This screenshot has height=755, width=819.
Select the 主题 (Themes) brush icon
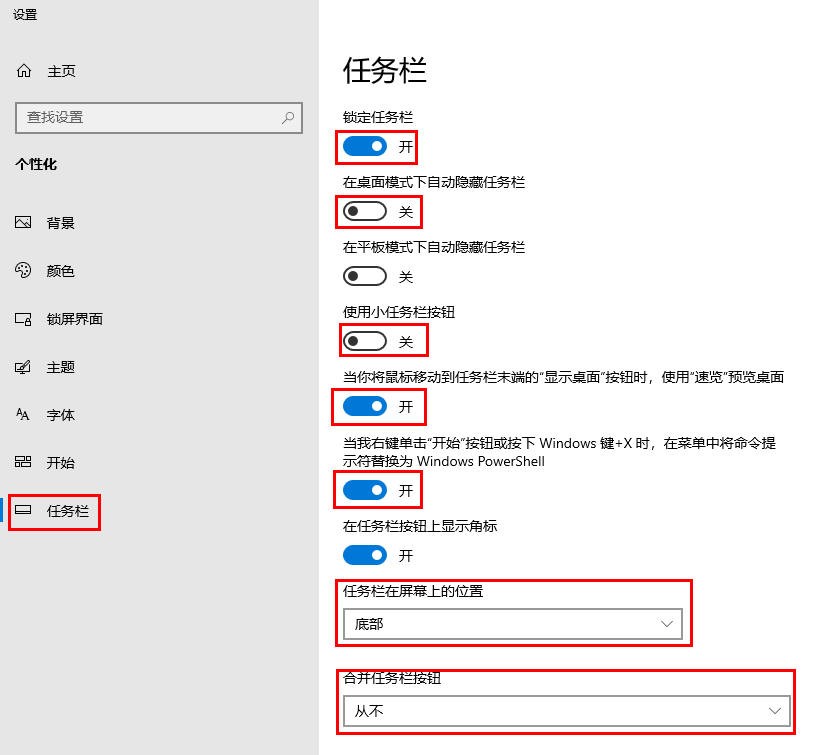[23, 366]
